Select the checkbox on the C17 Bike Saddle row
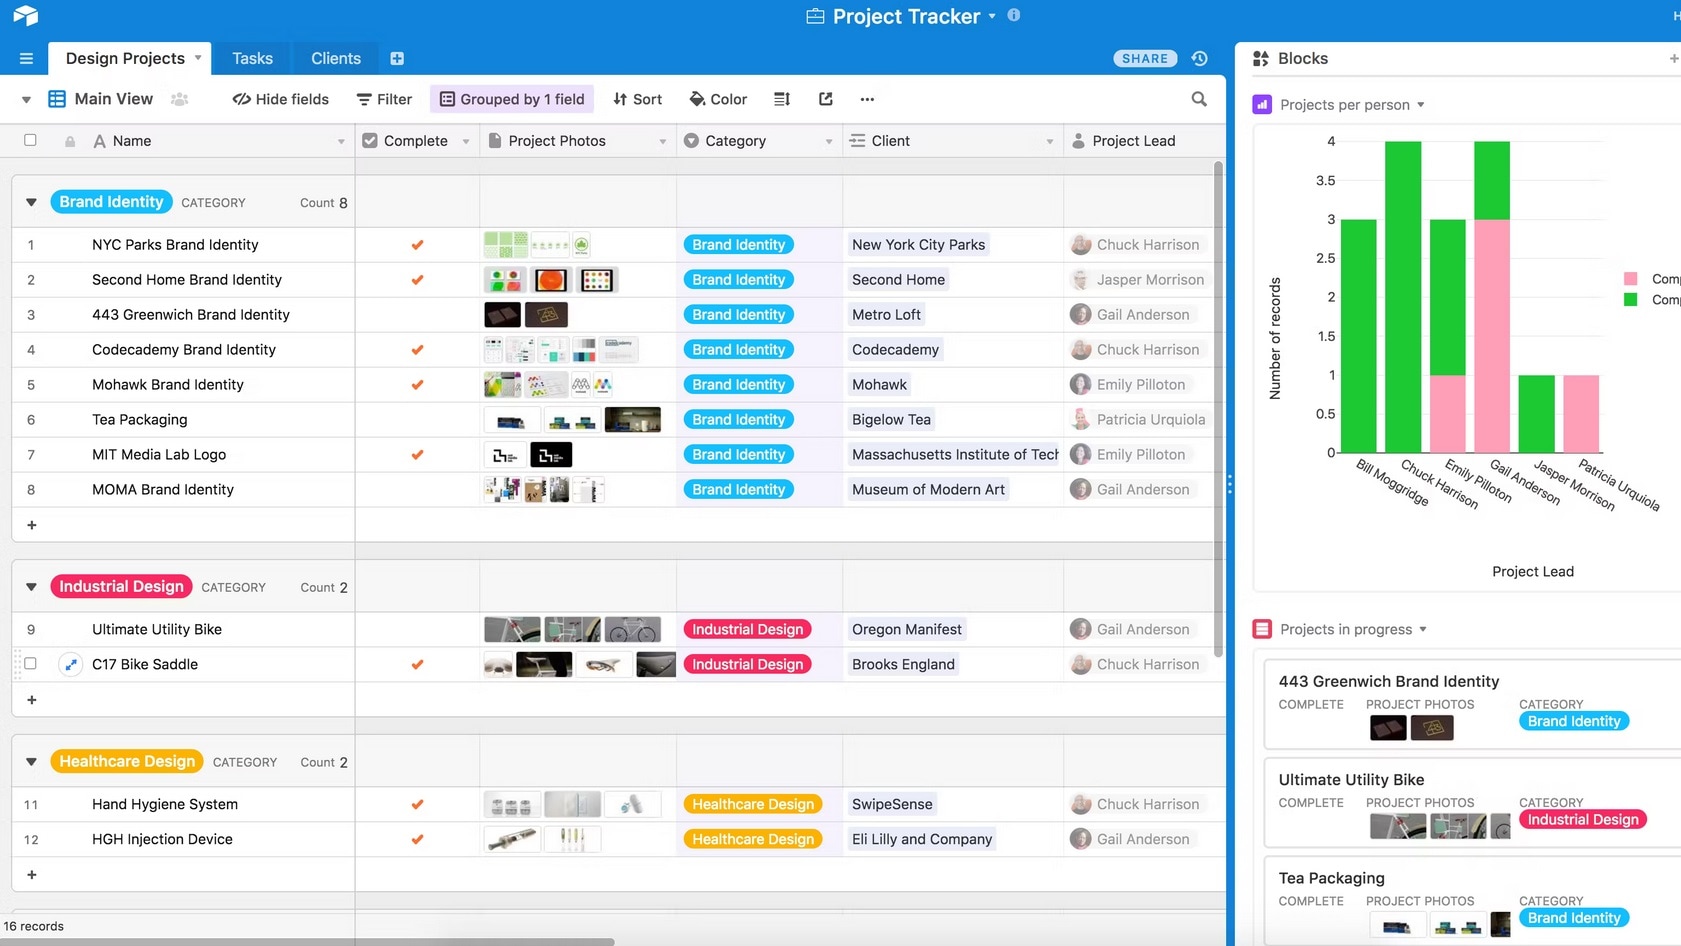 (x=29, y=663)
